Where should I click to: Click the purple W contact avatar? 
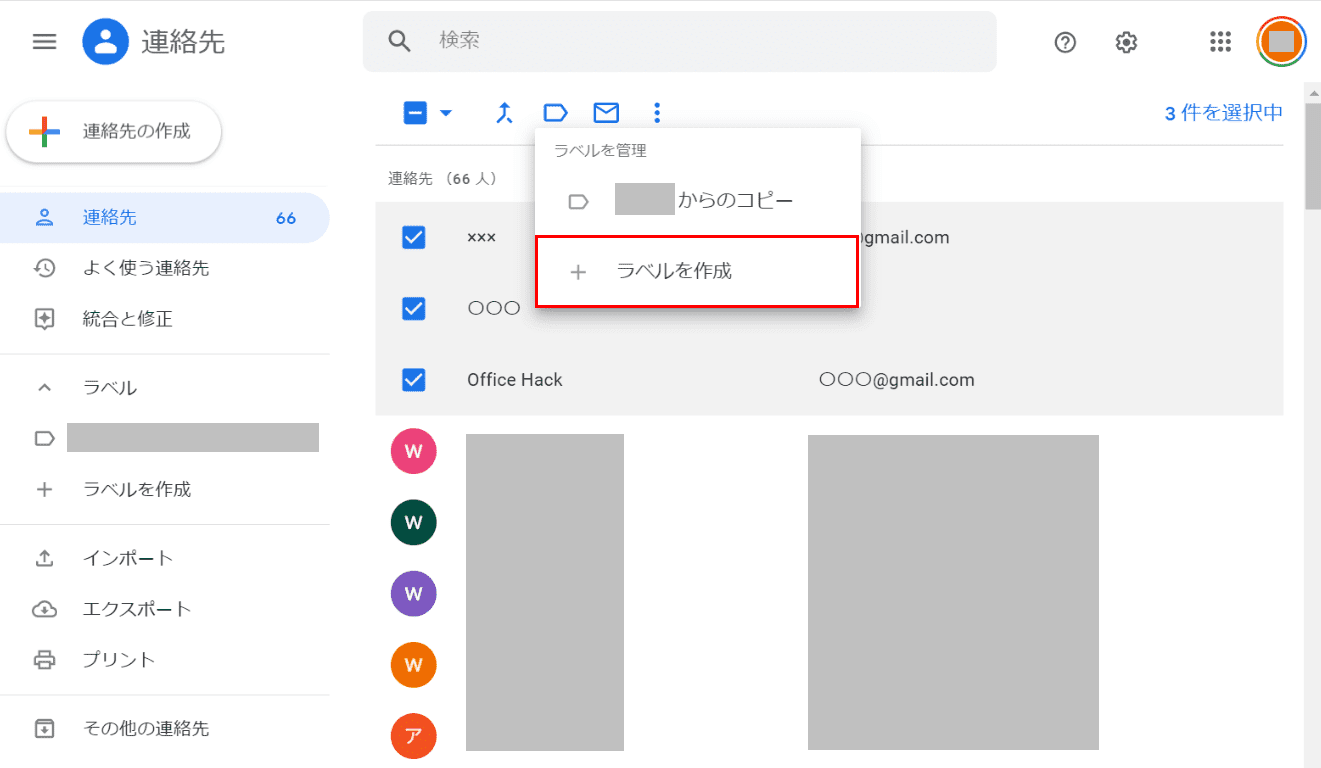click(413, 593)
